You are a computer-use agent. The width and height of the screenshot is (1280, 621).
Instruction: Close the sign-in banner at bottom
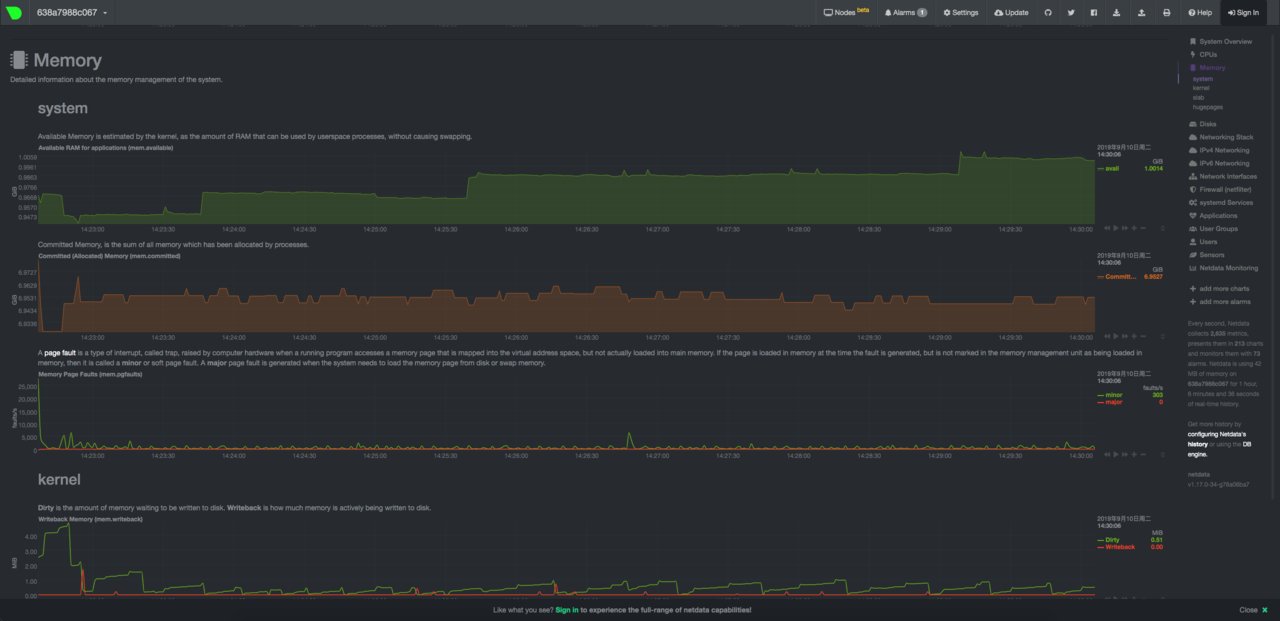(1254, 610)
